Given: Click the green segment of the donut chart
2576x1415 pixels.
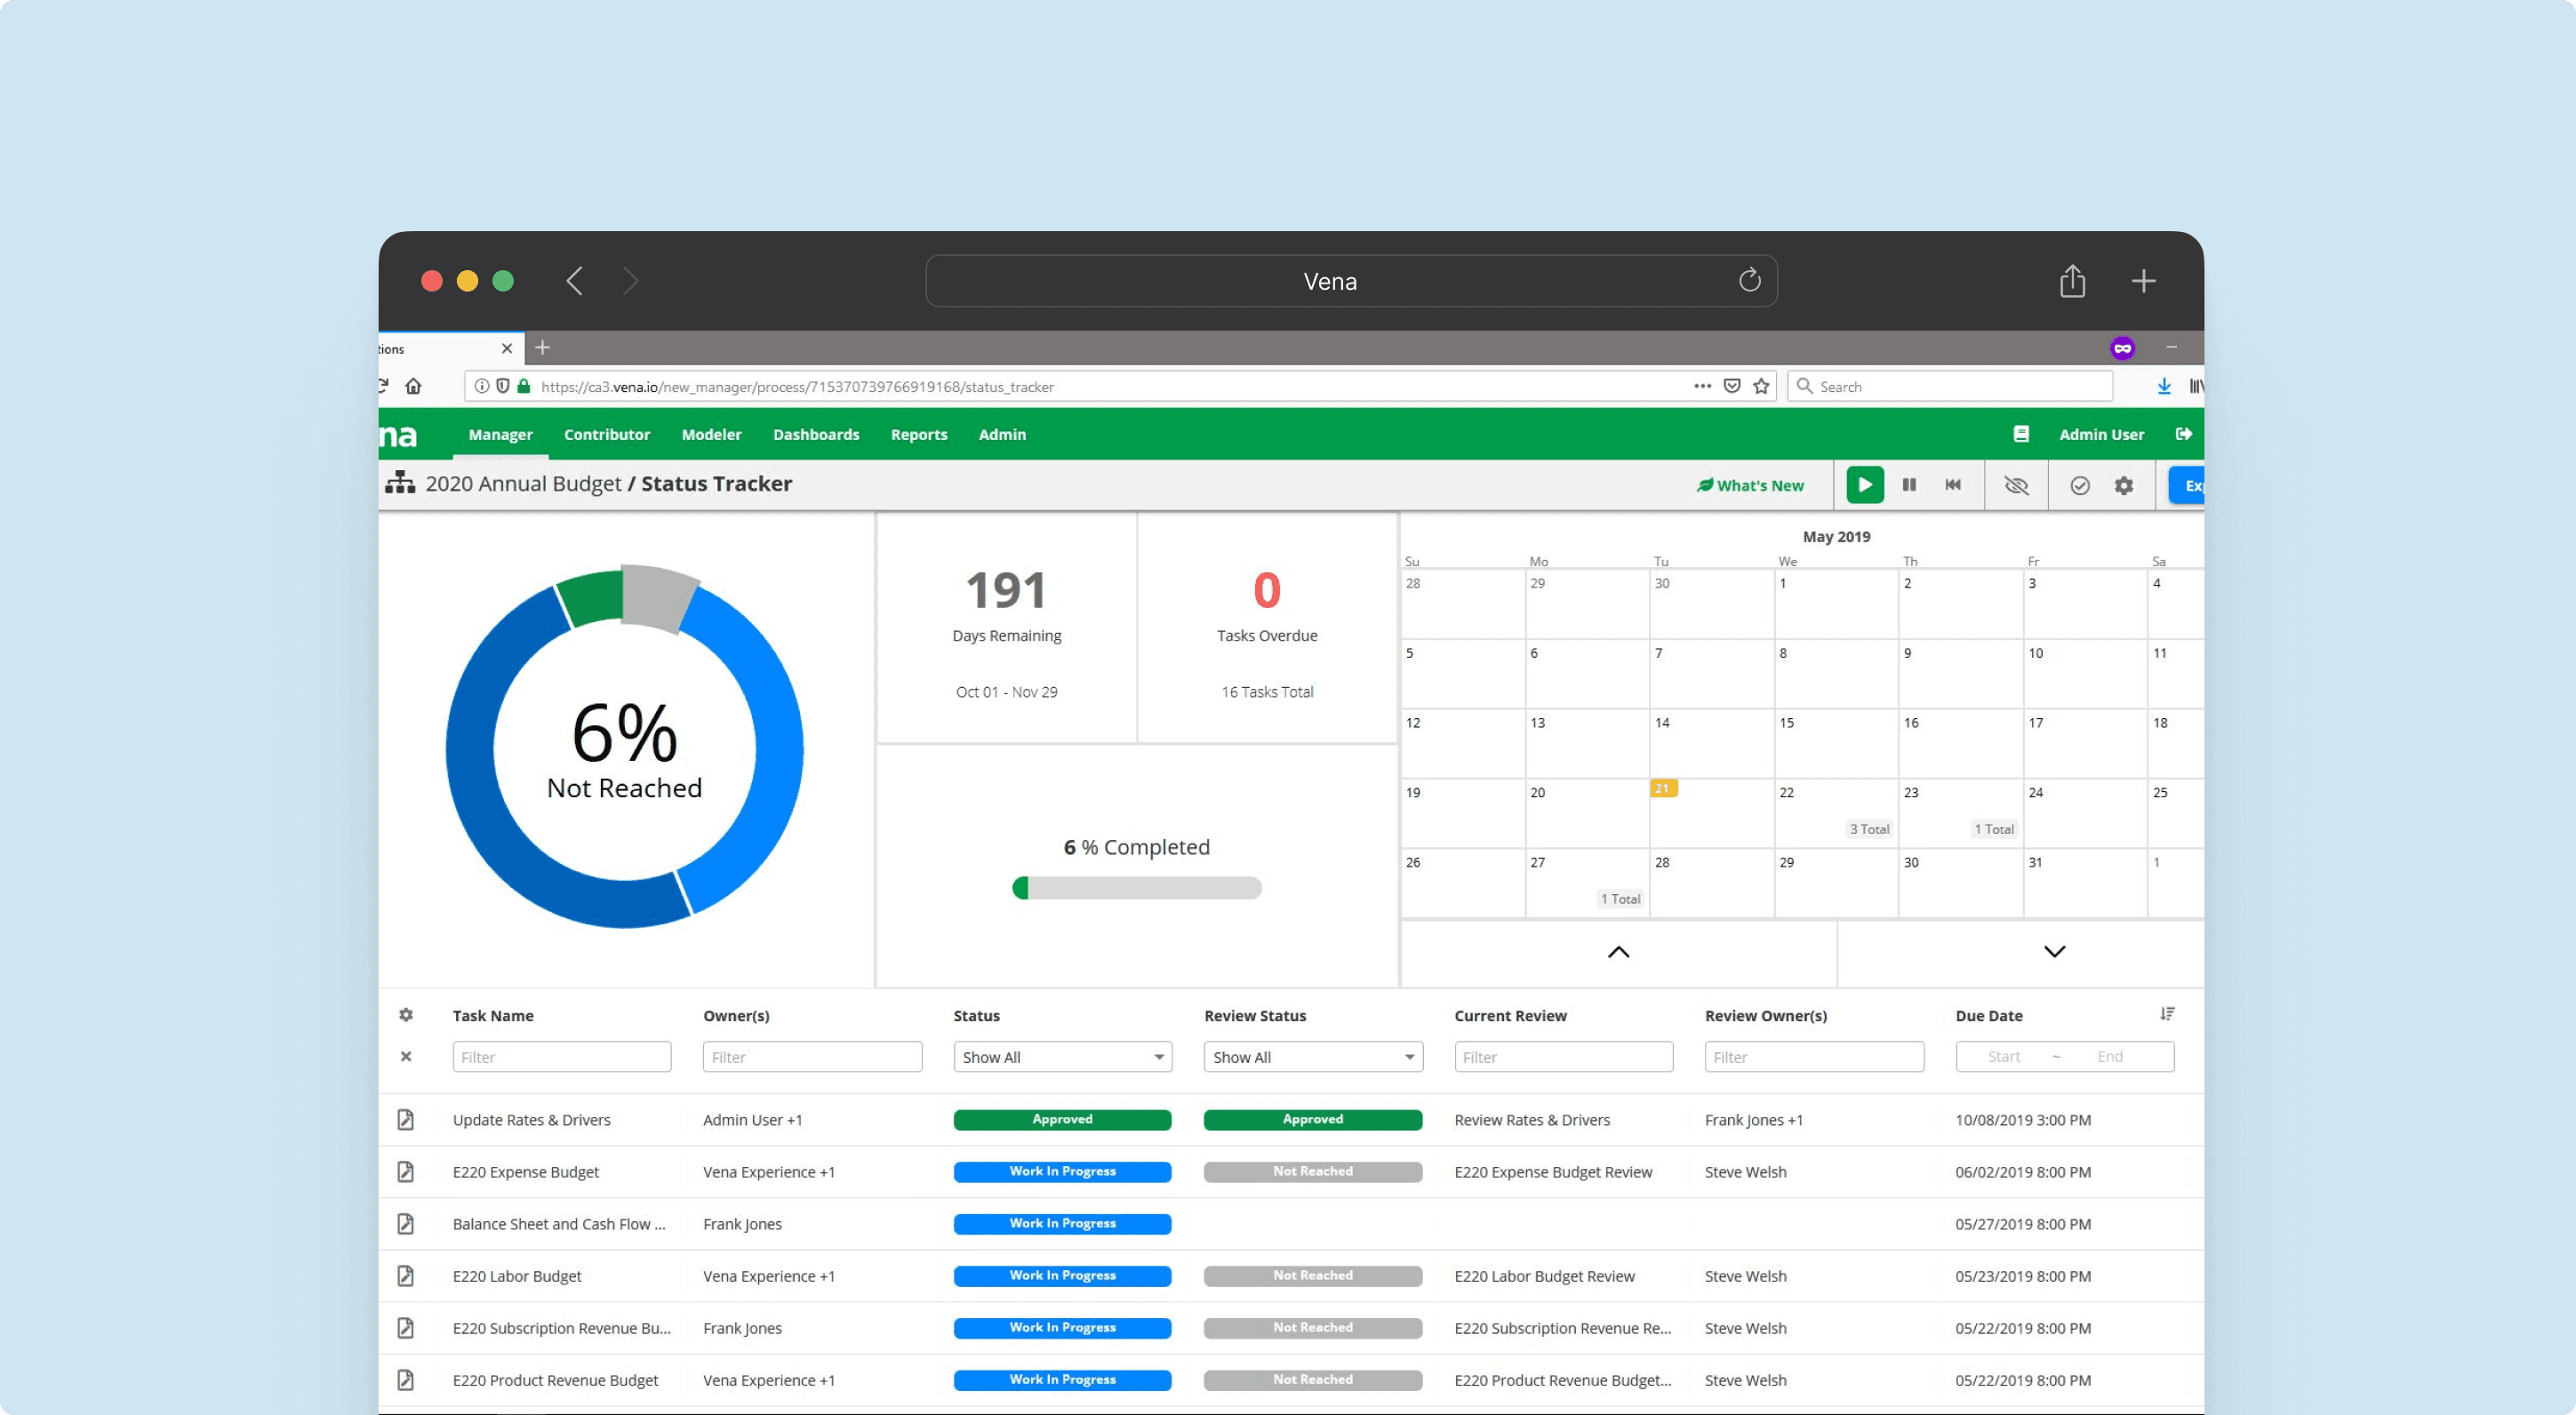Looking at the screenshot, I should pos(591,598).
